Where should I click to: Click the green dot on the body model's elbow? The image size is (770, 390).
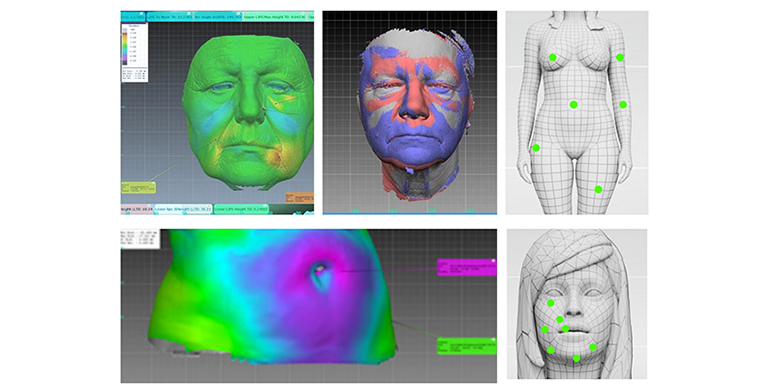click(623, 105)
